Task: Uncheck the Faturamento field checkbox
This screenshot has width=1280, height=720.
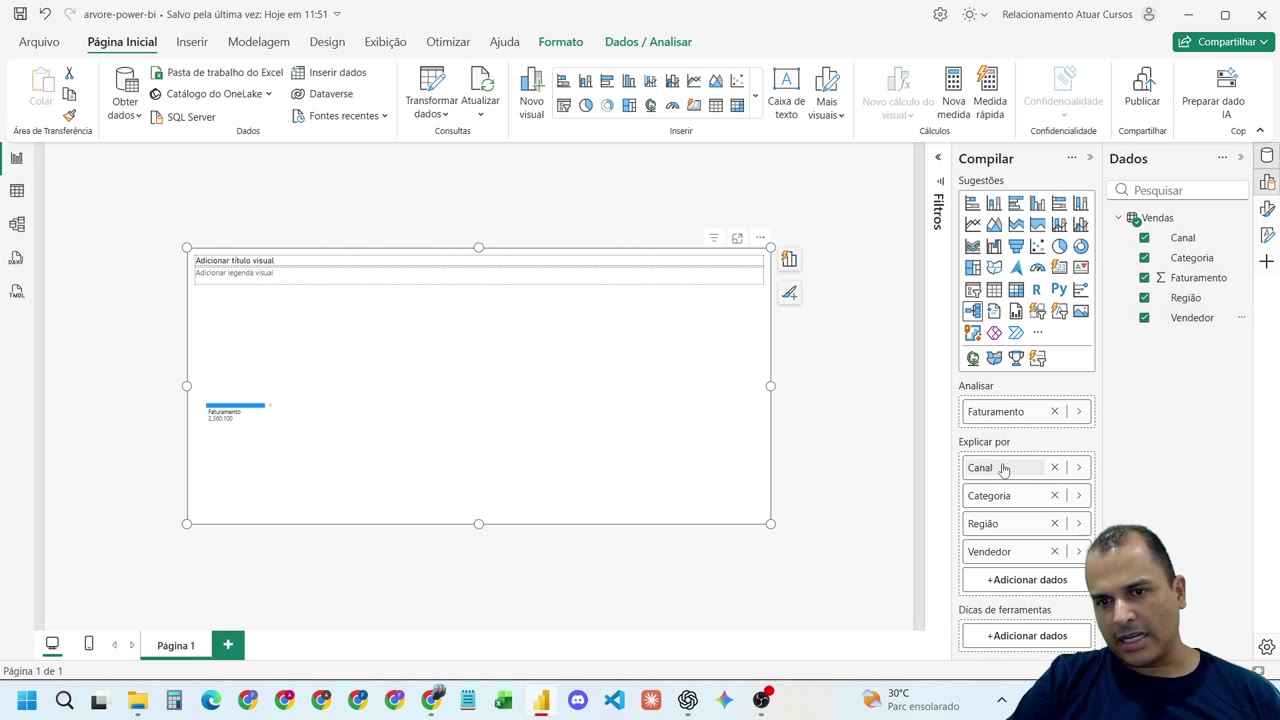Action: click(1144, 278)
